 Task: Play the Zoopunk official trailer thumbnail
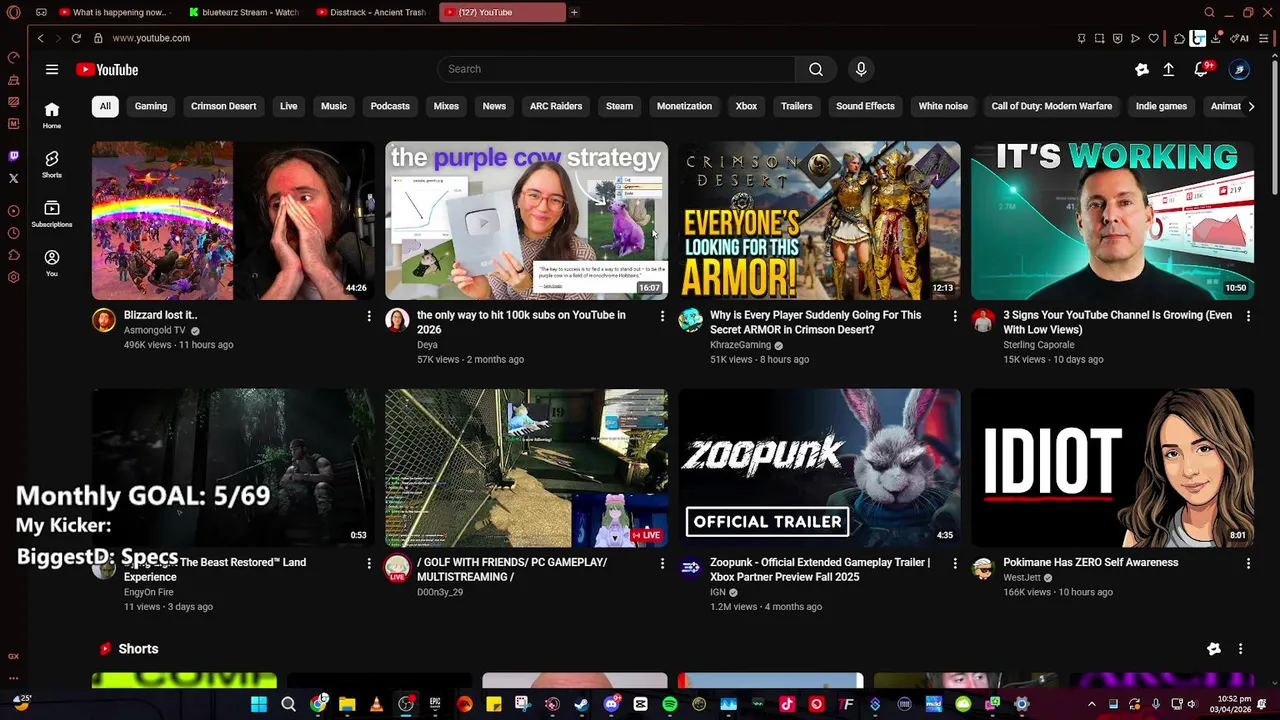click(x=819, y=468)
